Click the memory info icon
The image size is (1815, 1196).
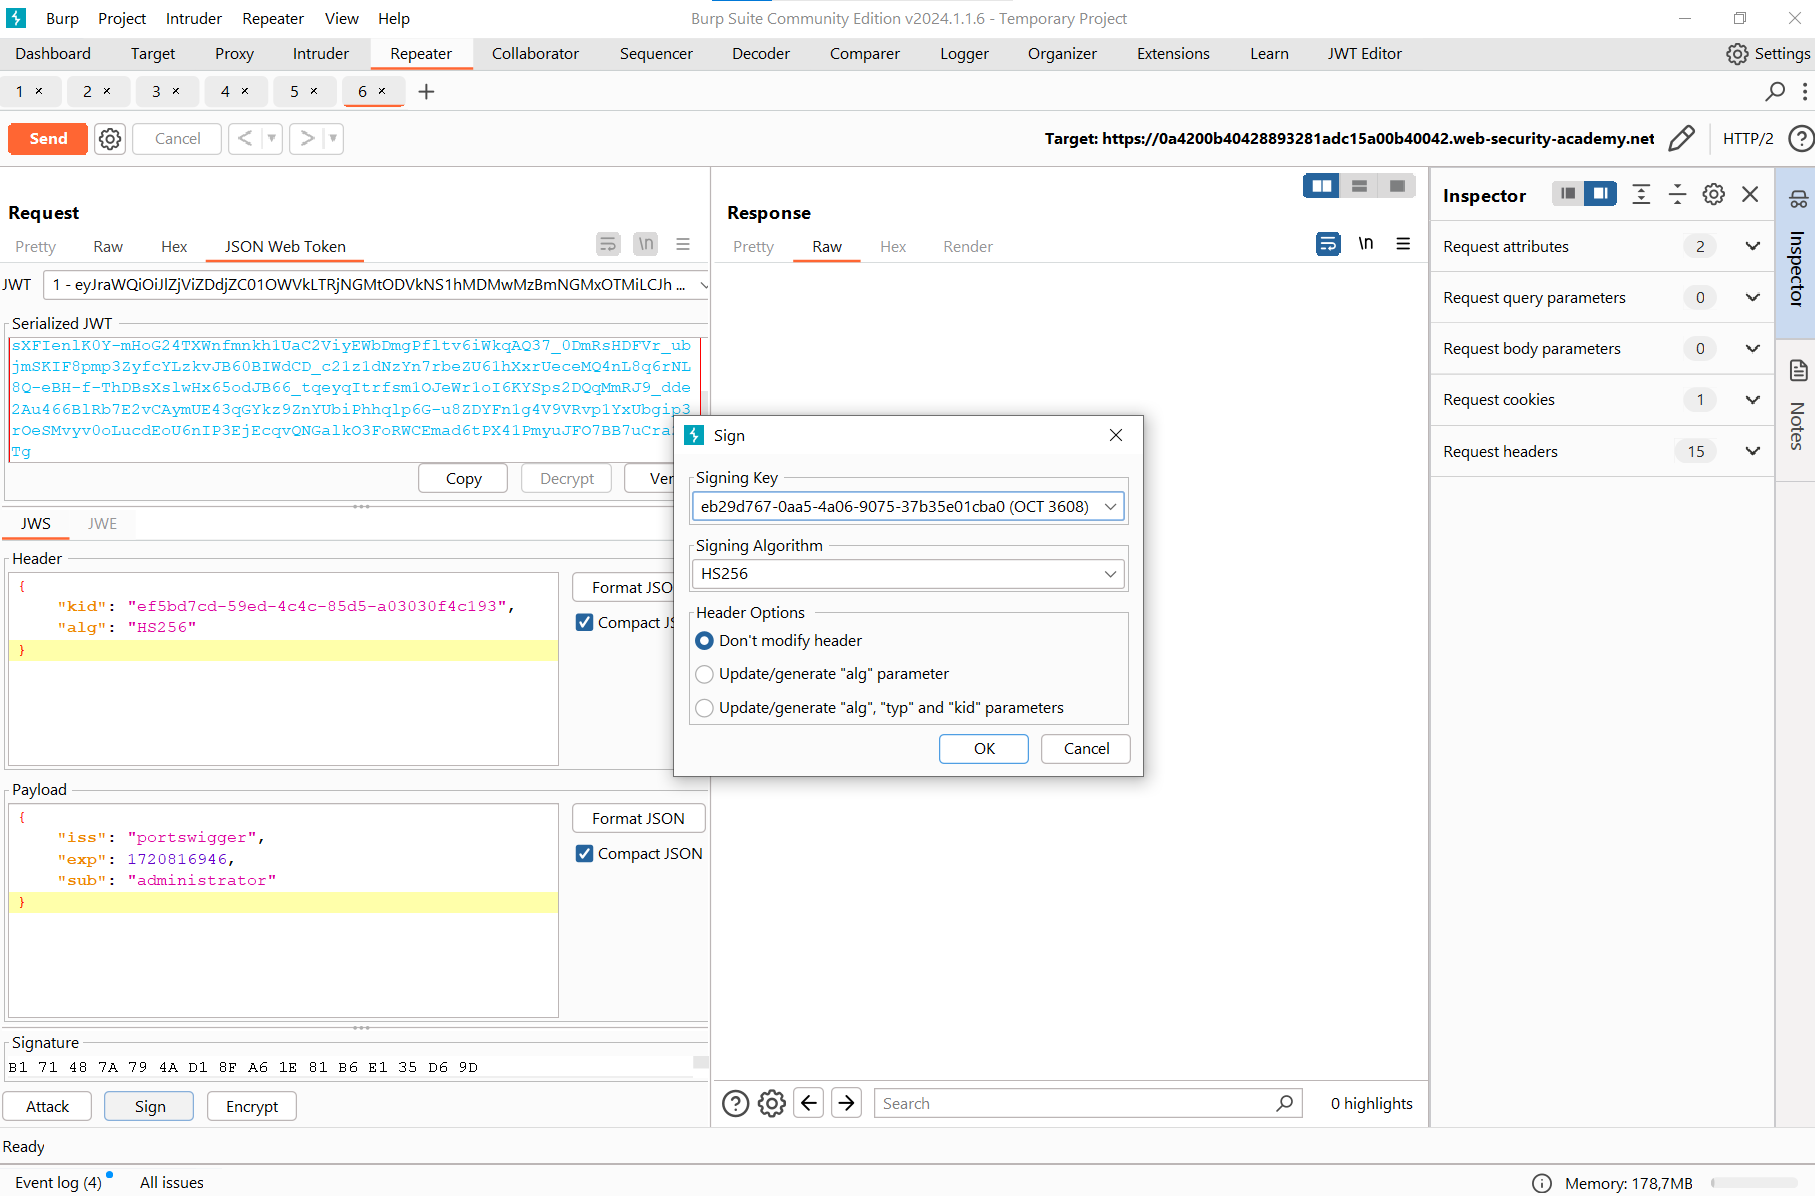[x=1542, y=1183]
